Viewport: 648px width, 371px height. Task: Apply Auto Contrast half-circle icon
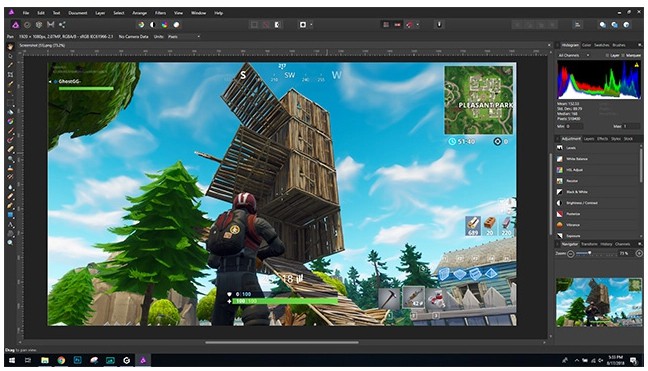153,25
